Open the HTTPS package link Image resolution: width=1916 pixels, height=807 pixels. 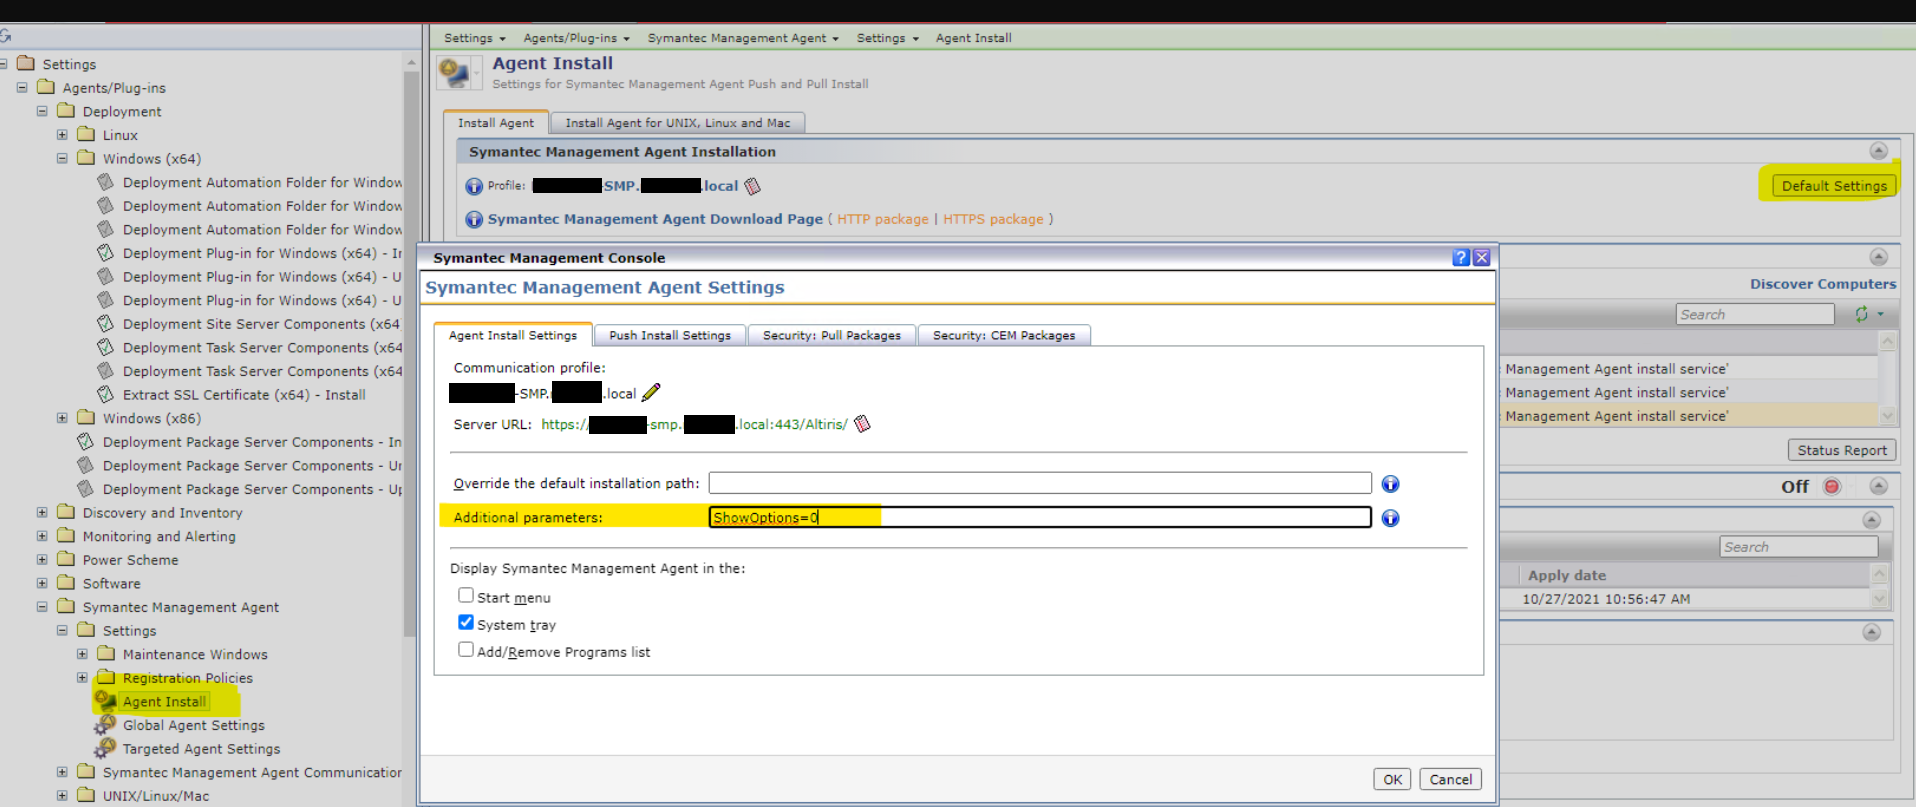993,219
